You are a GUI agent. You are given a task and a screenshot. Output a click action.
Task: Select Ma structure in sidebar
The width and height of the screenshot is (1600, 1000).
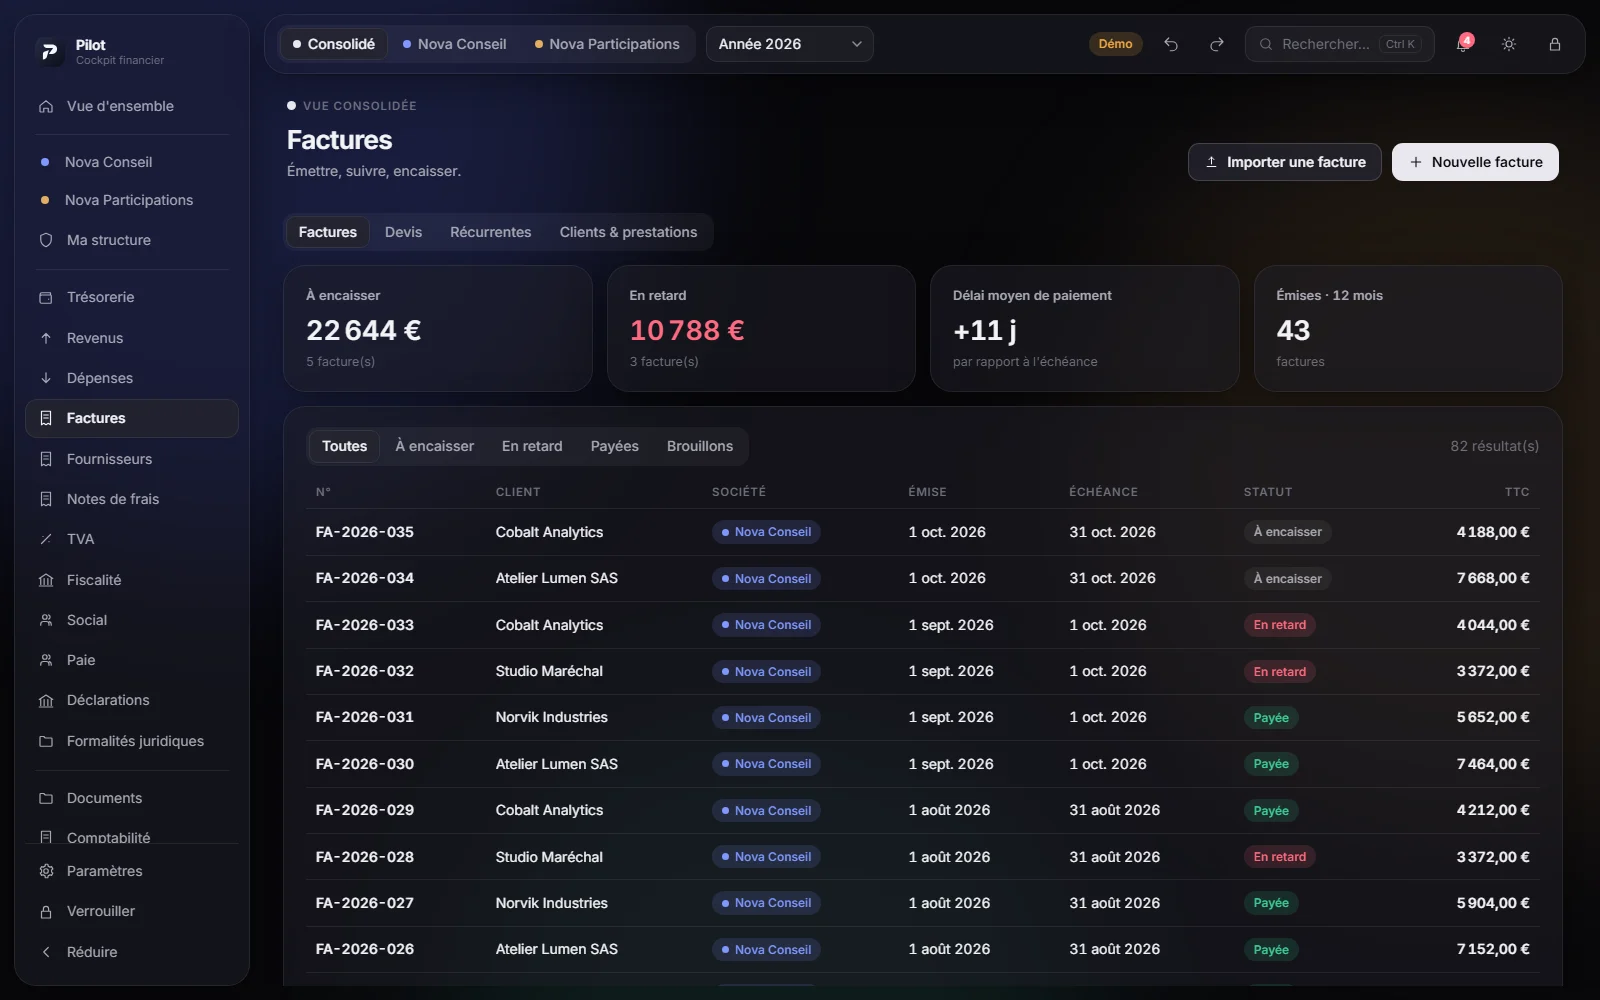point(132,240)
